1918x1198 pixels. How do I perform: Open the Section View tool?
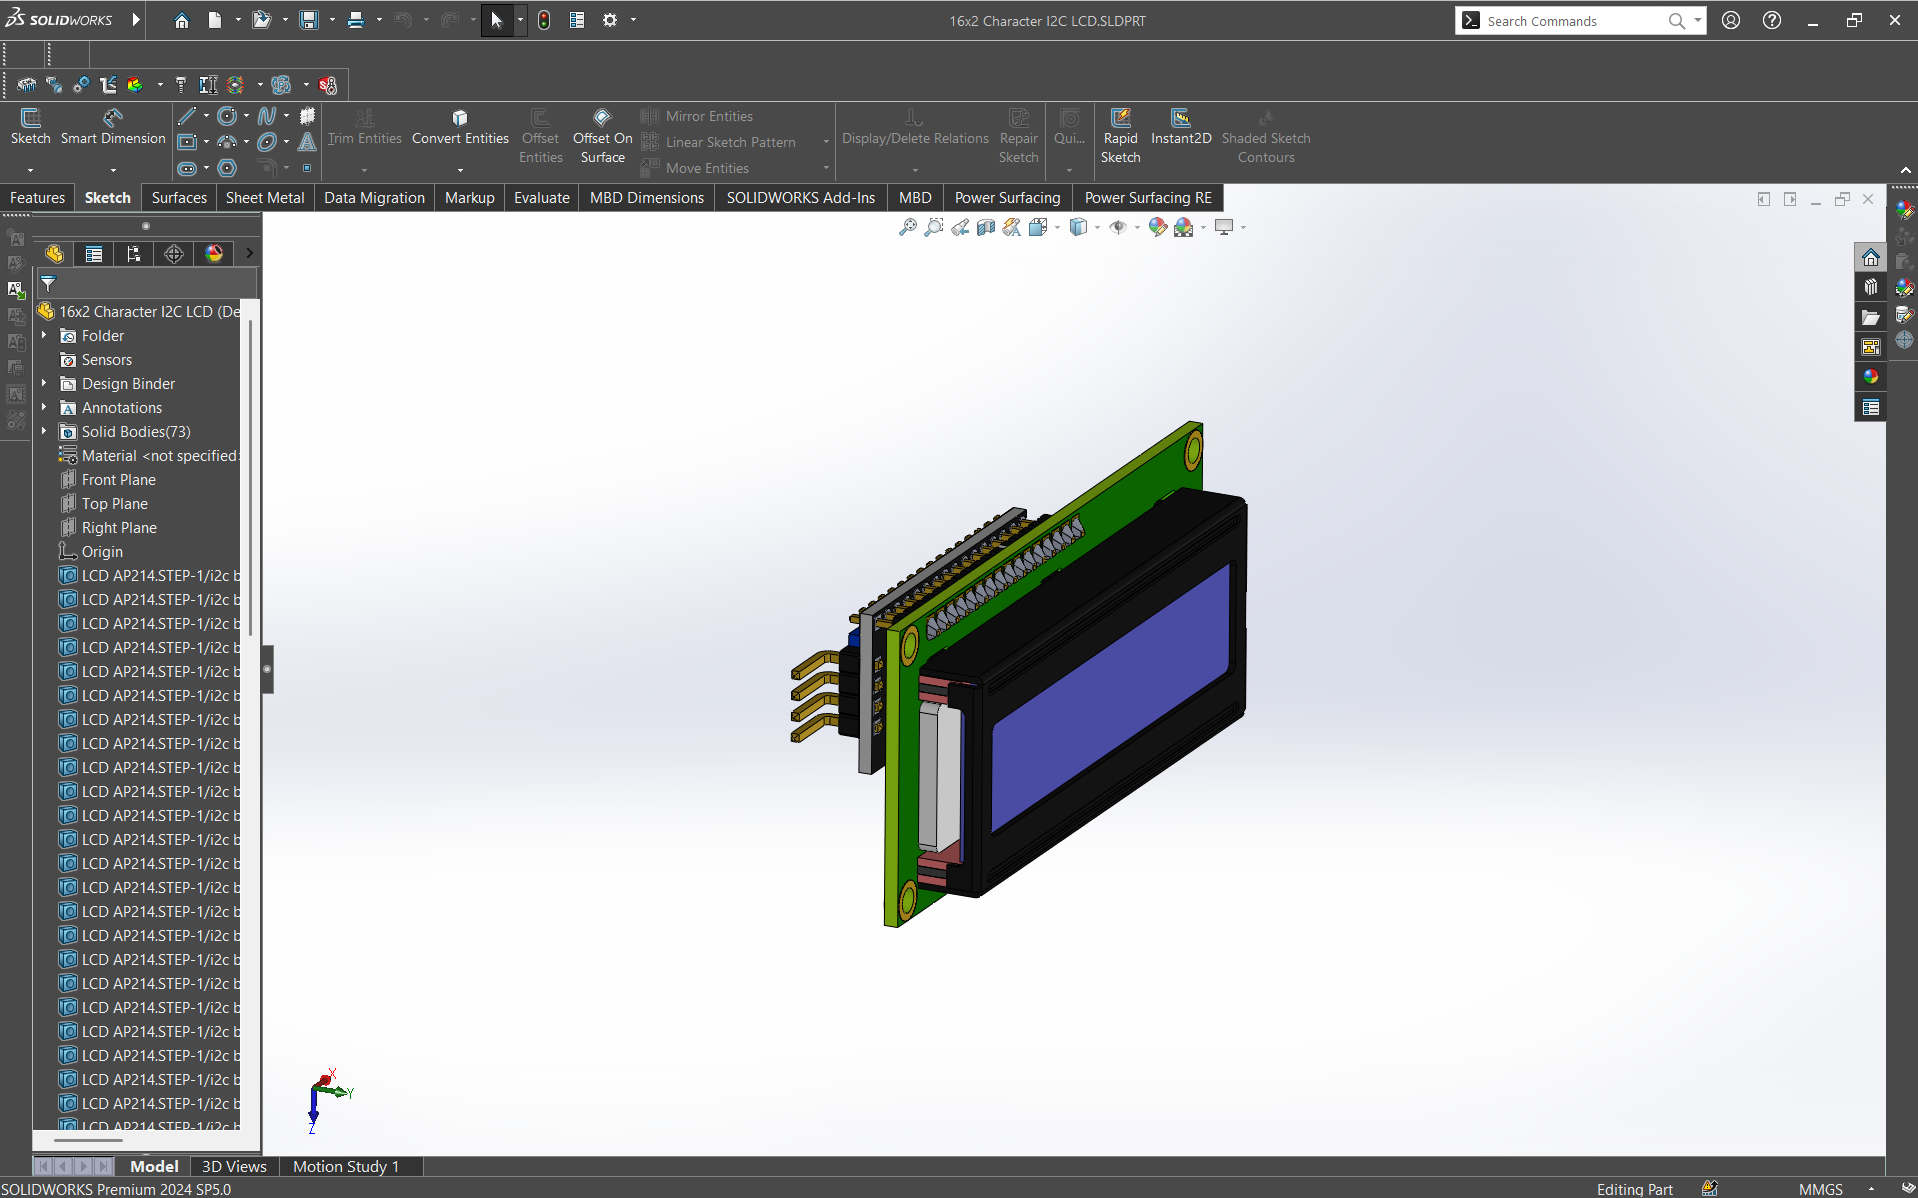pos(986,228)
